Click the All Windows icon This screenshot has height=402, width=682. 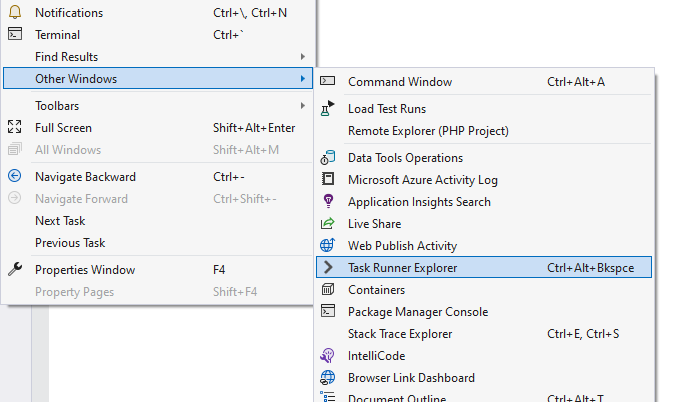tap(15, 149)
